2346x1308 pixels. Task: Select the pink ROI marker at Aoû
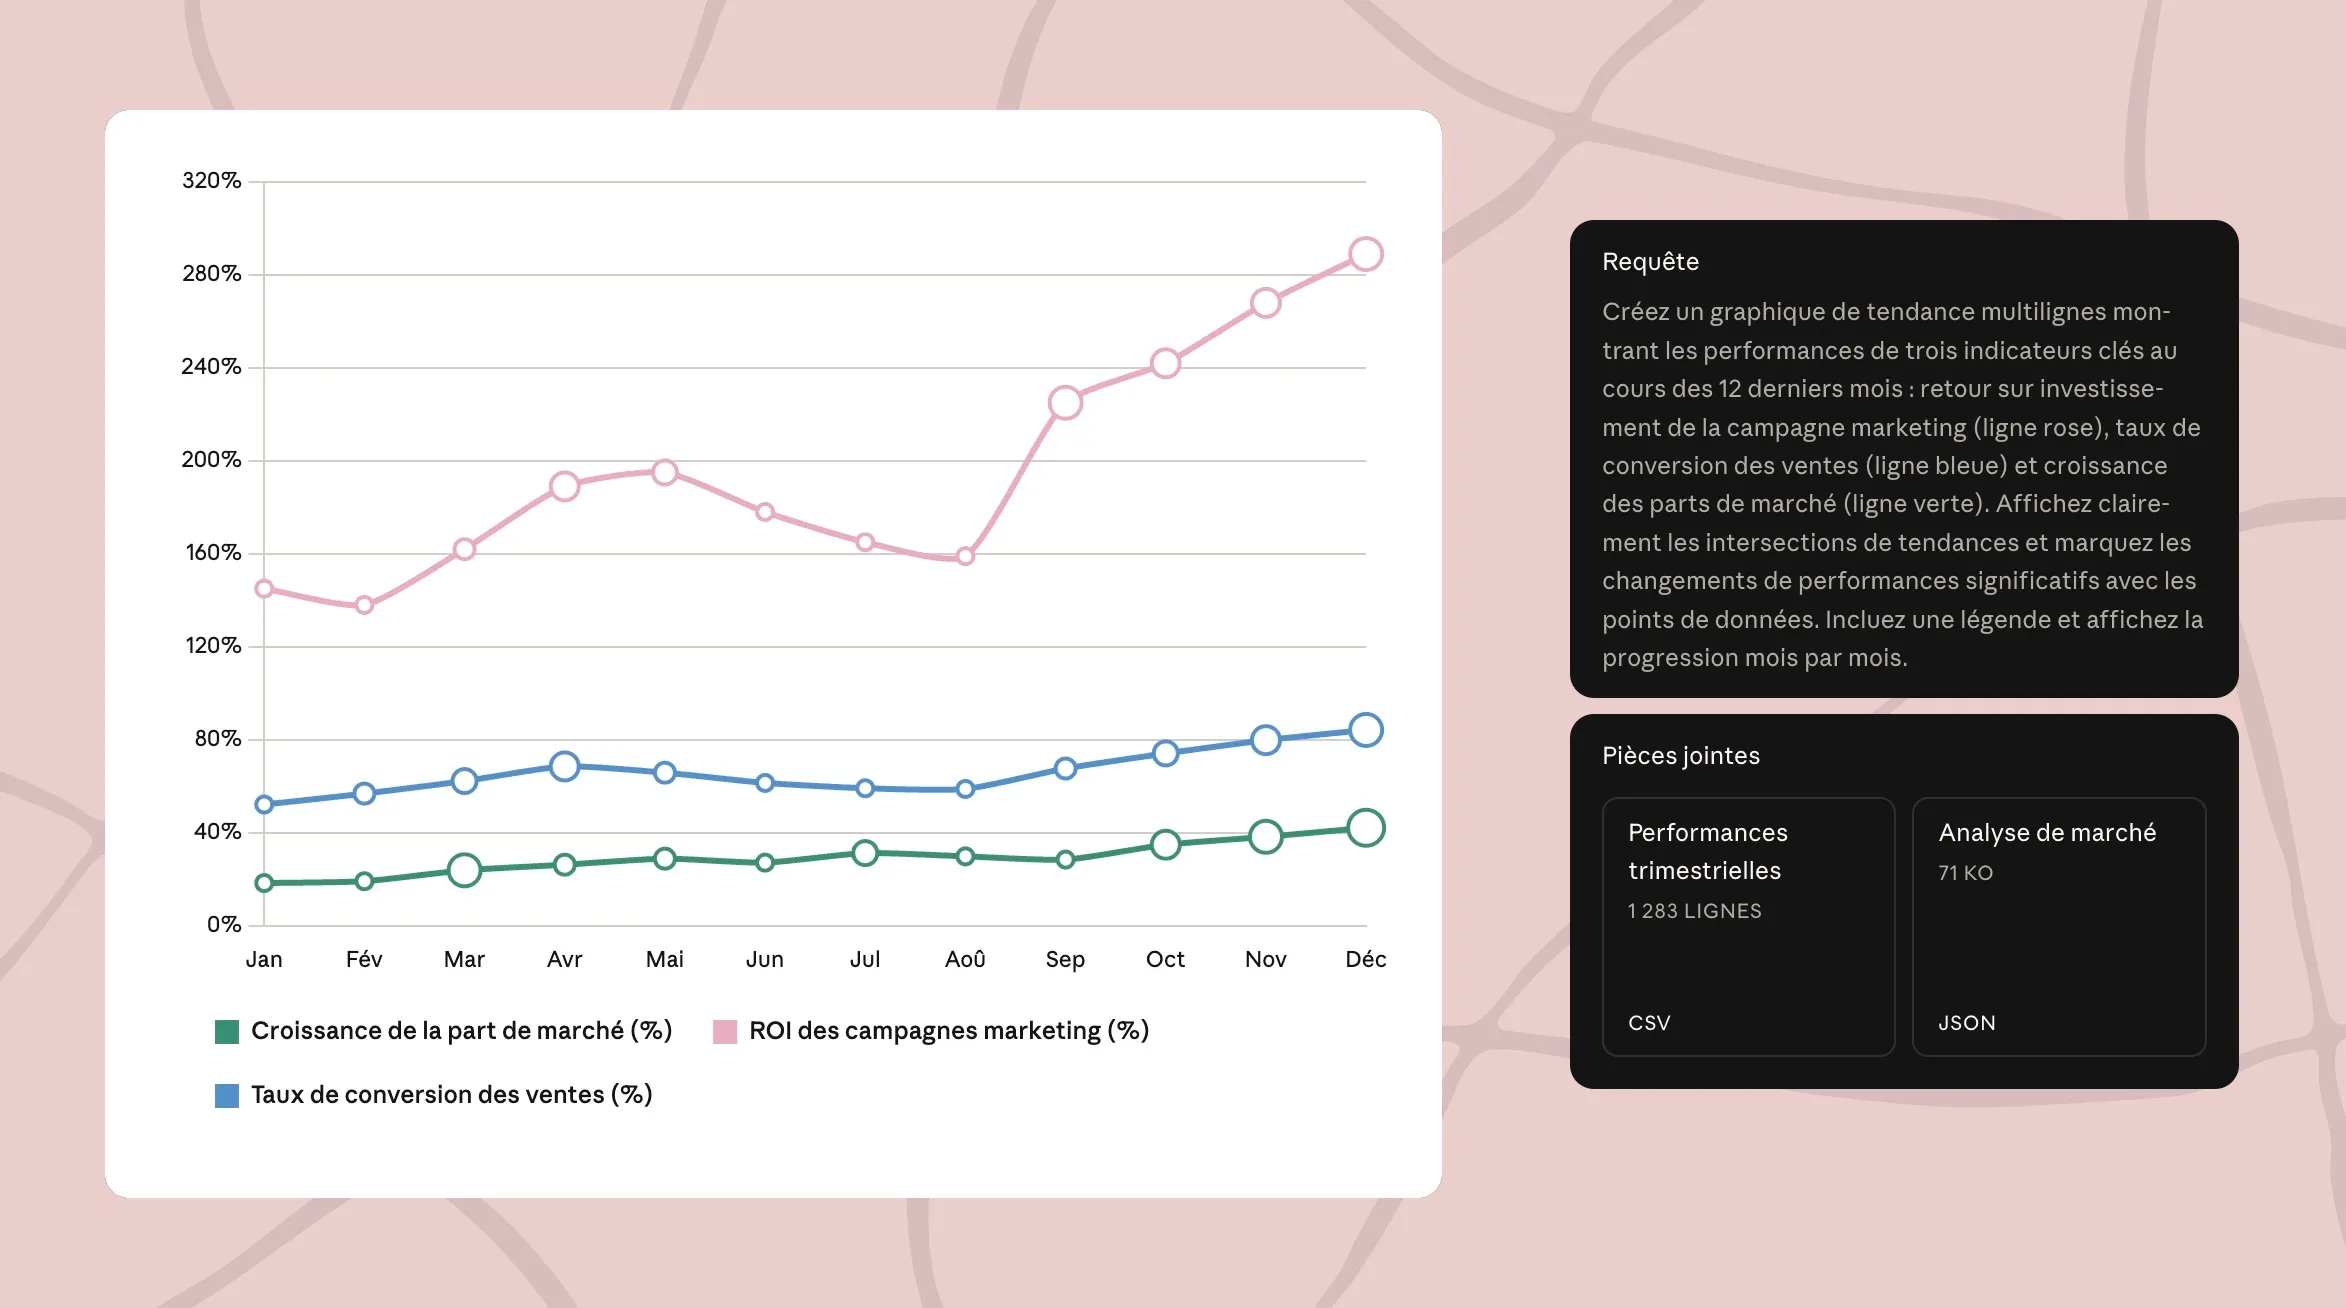965,556
